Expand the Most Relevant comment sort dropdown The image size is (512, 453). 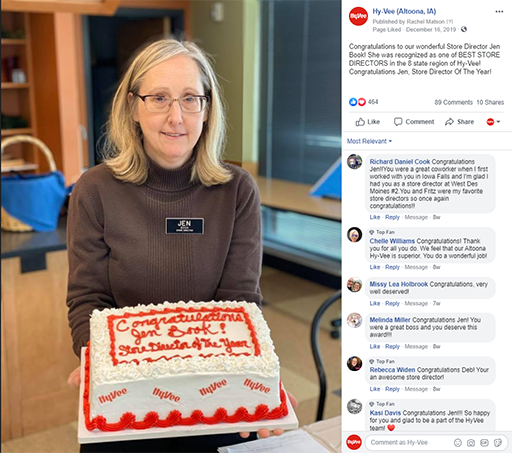tap(369, 141)
